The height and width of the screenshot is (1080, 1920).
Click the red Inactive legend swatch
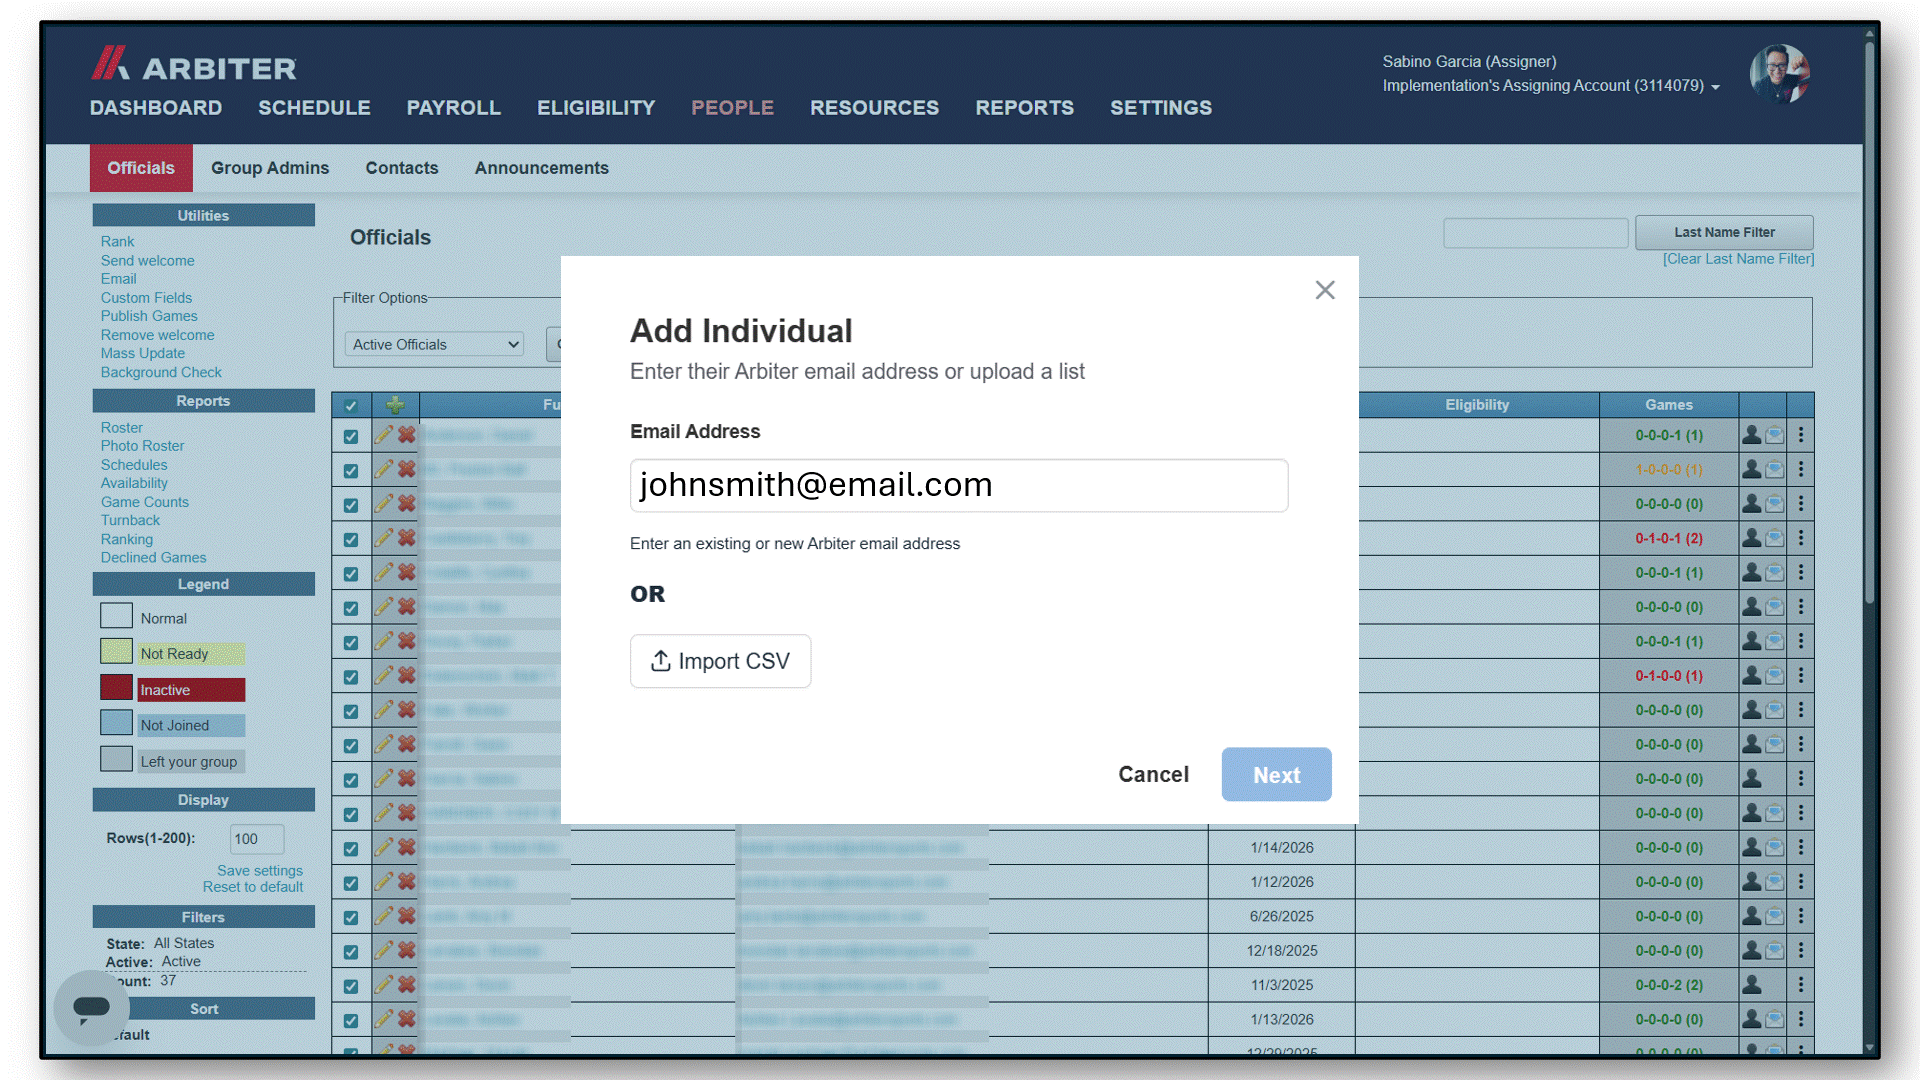coord(116,688)
